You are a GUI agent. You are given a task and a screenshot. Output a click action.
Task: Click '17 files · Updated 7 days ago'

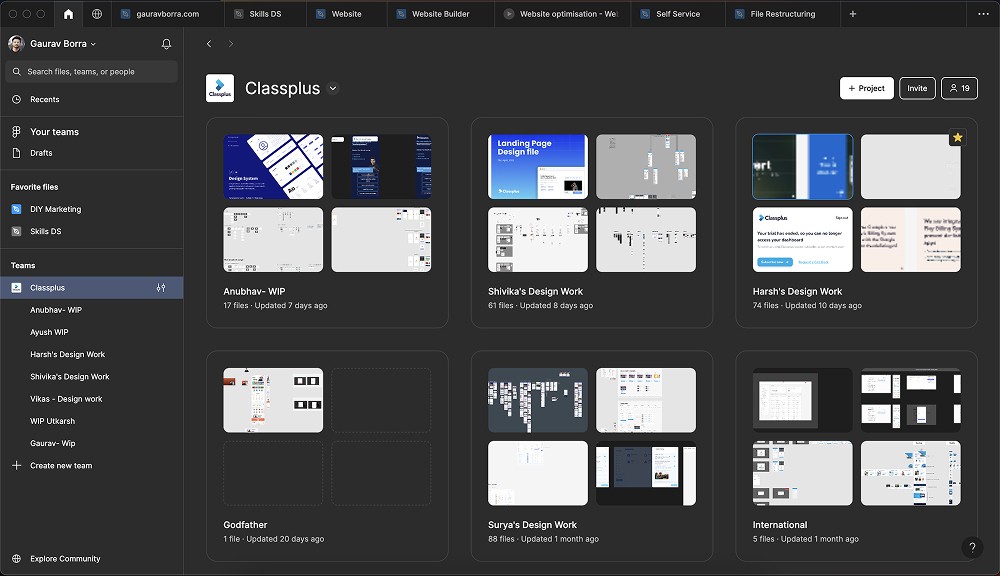pos(275,306)
